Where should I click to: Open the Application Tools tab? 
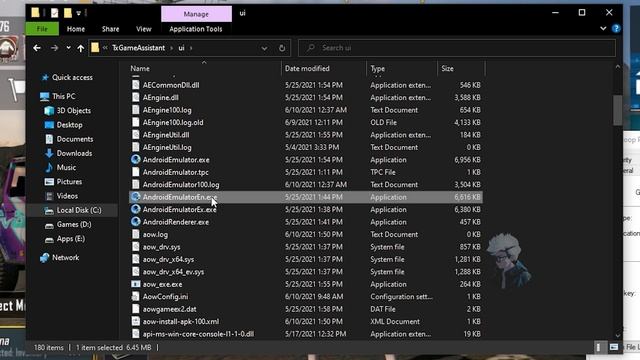tap(196, 29)
